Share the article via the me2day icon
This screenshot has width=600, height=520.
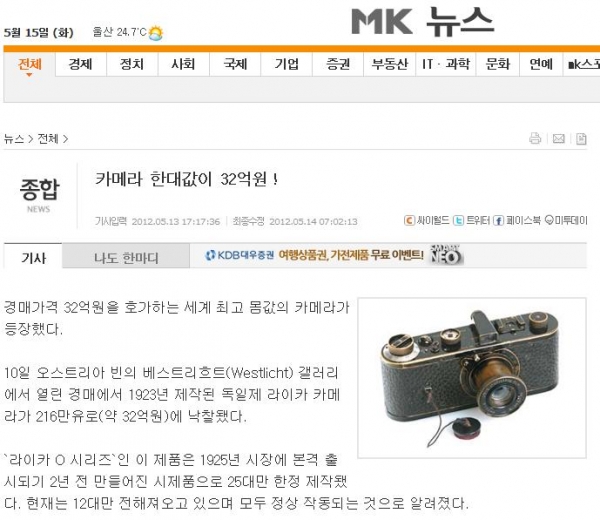[549, 220]
